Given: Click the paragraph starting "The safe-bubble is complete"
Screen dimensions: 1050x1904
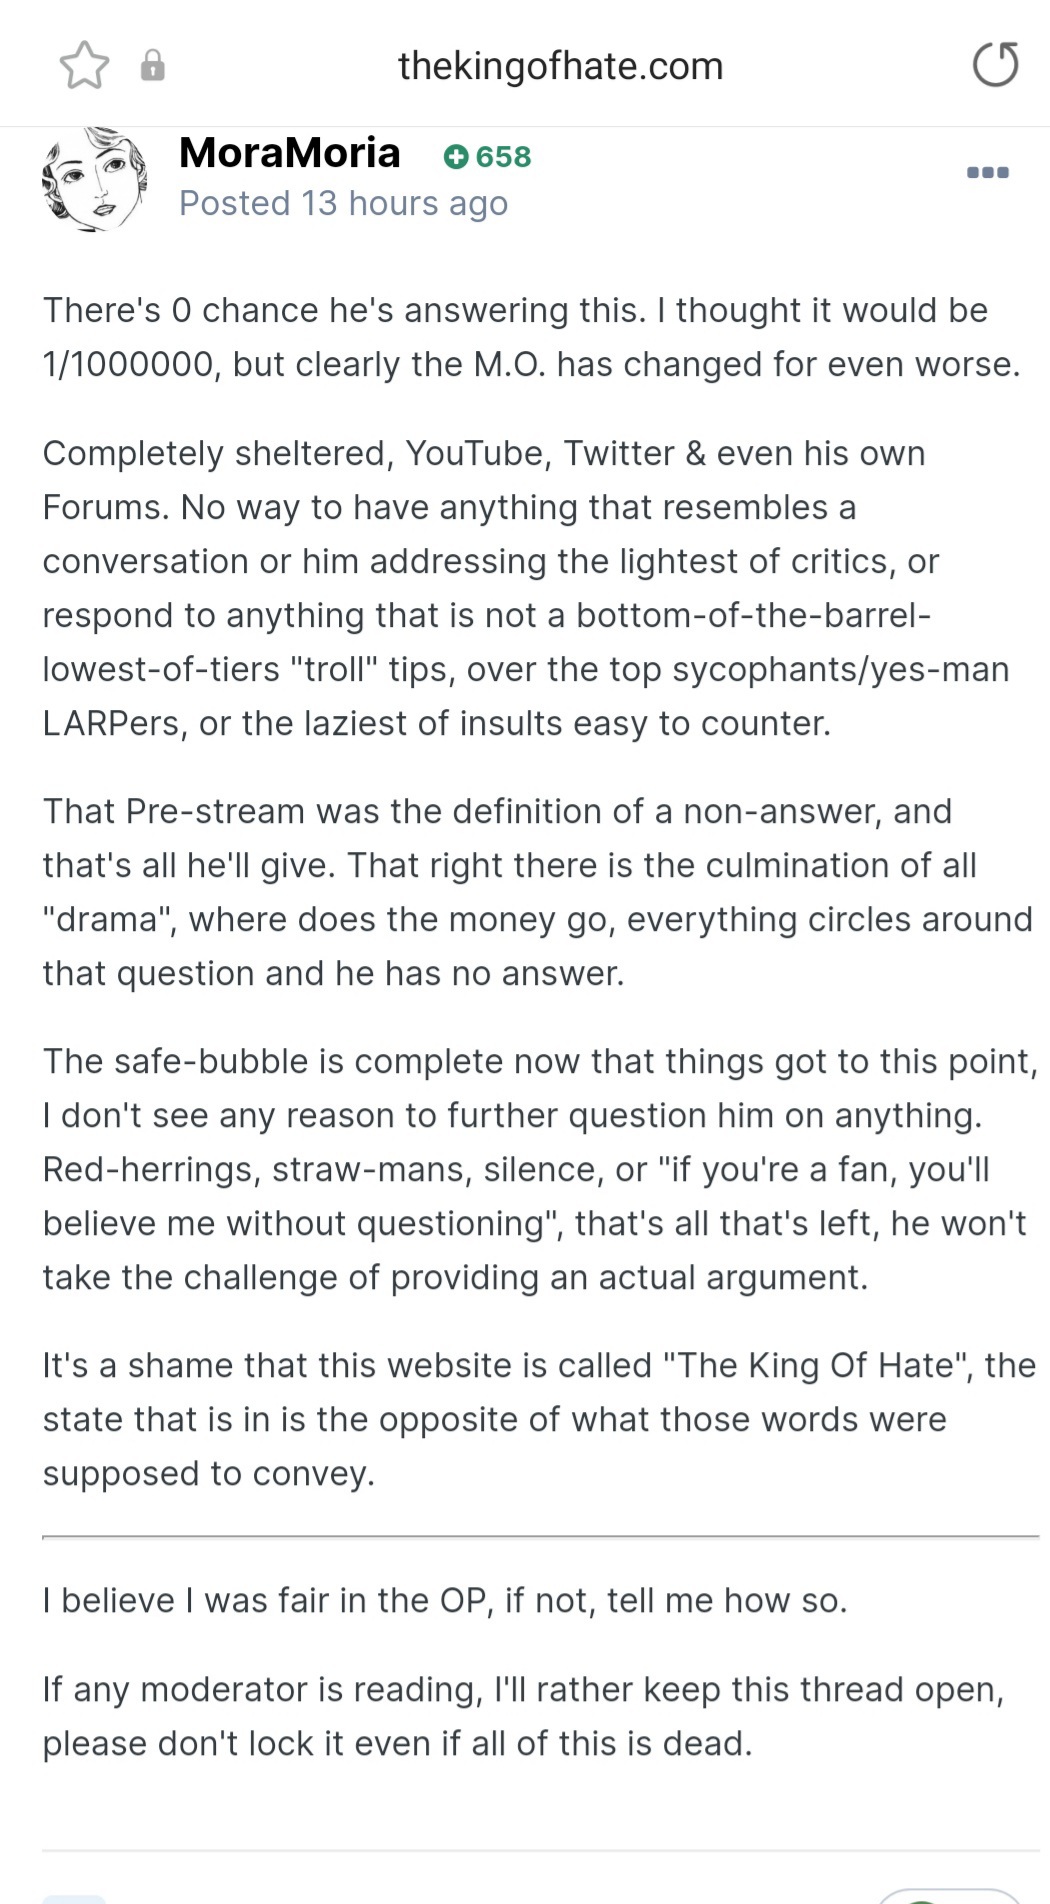Looking at the screenshot, I should pyautogui.click(x=541, y=1169).
